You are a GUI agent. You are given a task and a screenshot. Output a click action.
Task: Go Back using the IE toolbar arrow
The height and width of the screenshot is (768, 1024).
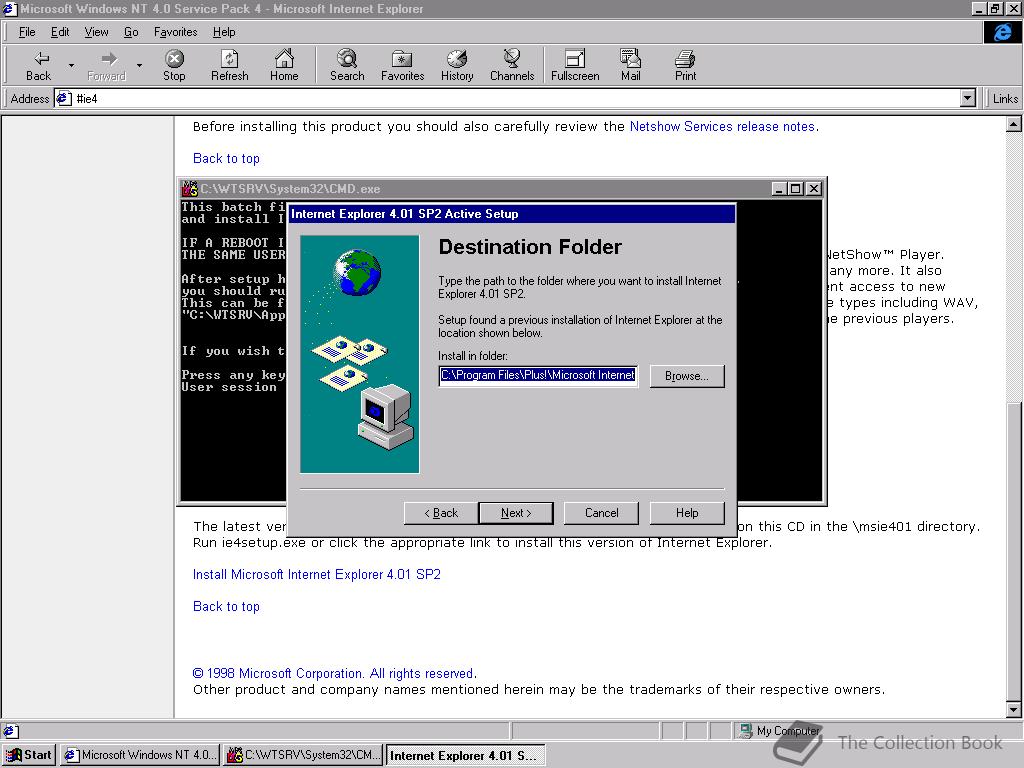(x=39, y=65)
